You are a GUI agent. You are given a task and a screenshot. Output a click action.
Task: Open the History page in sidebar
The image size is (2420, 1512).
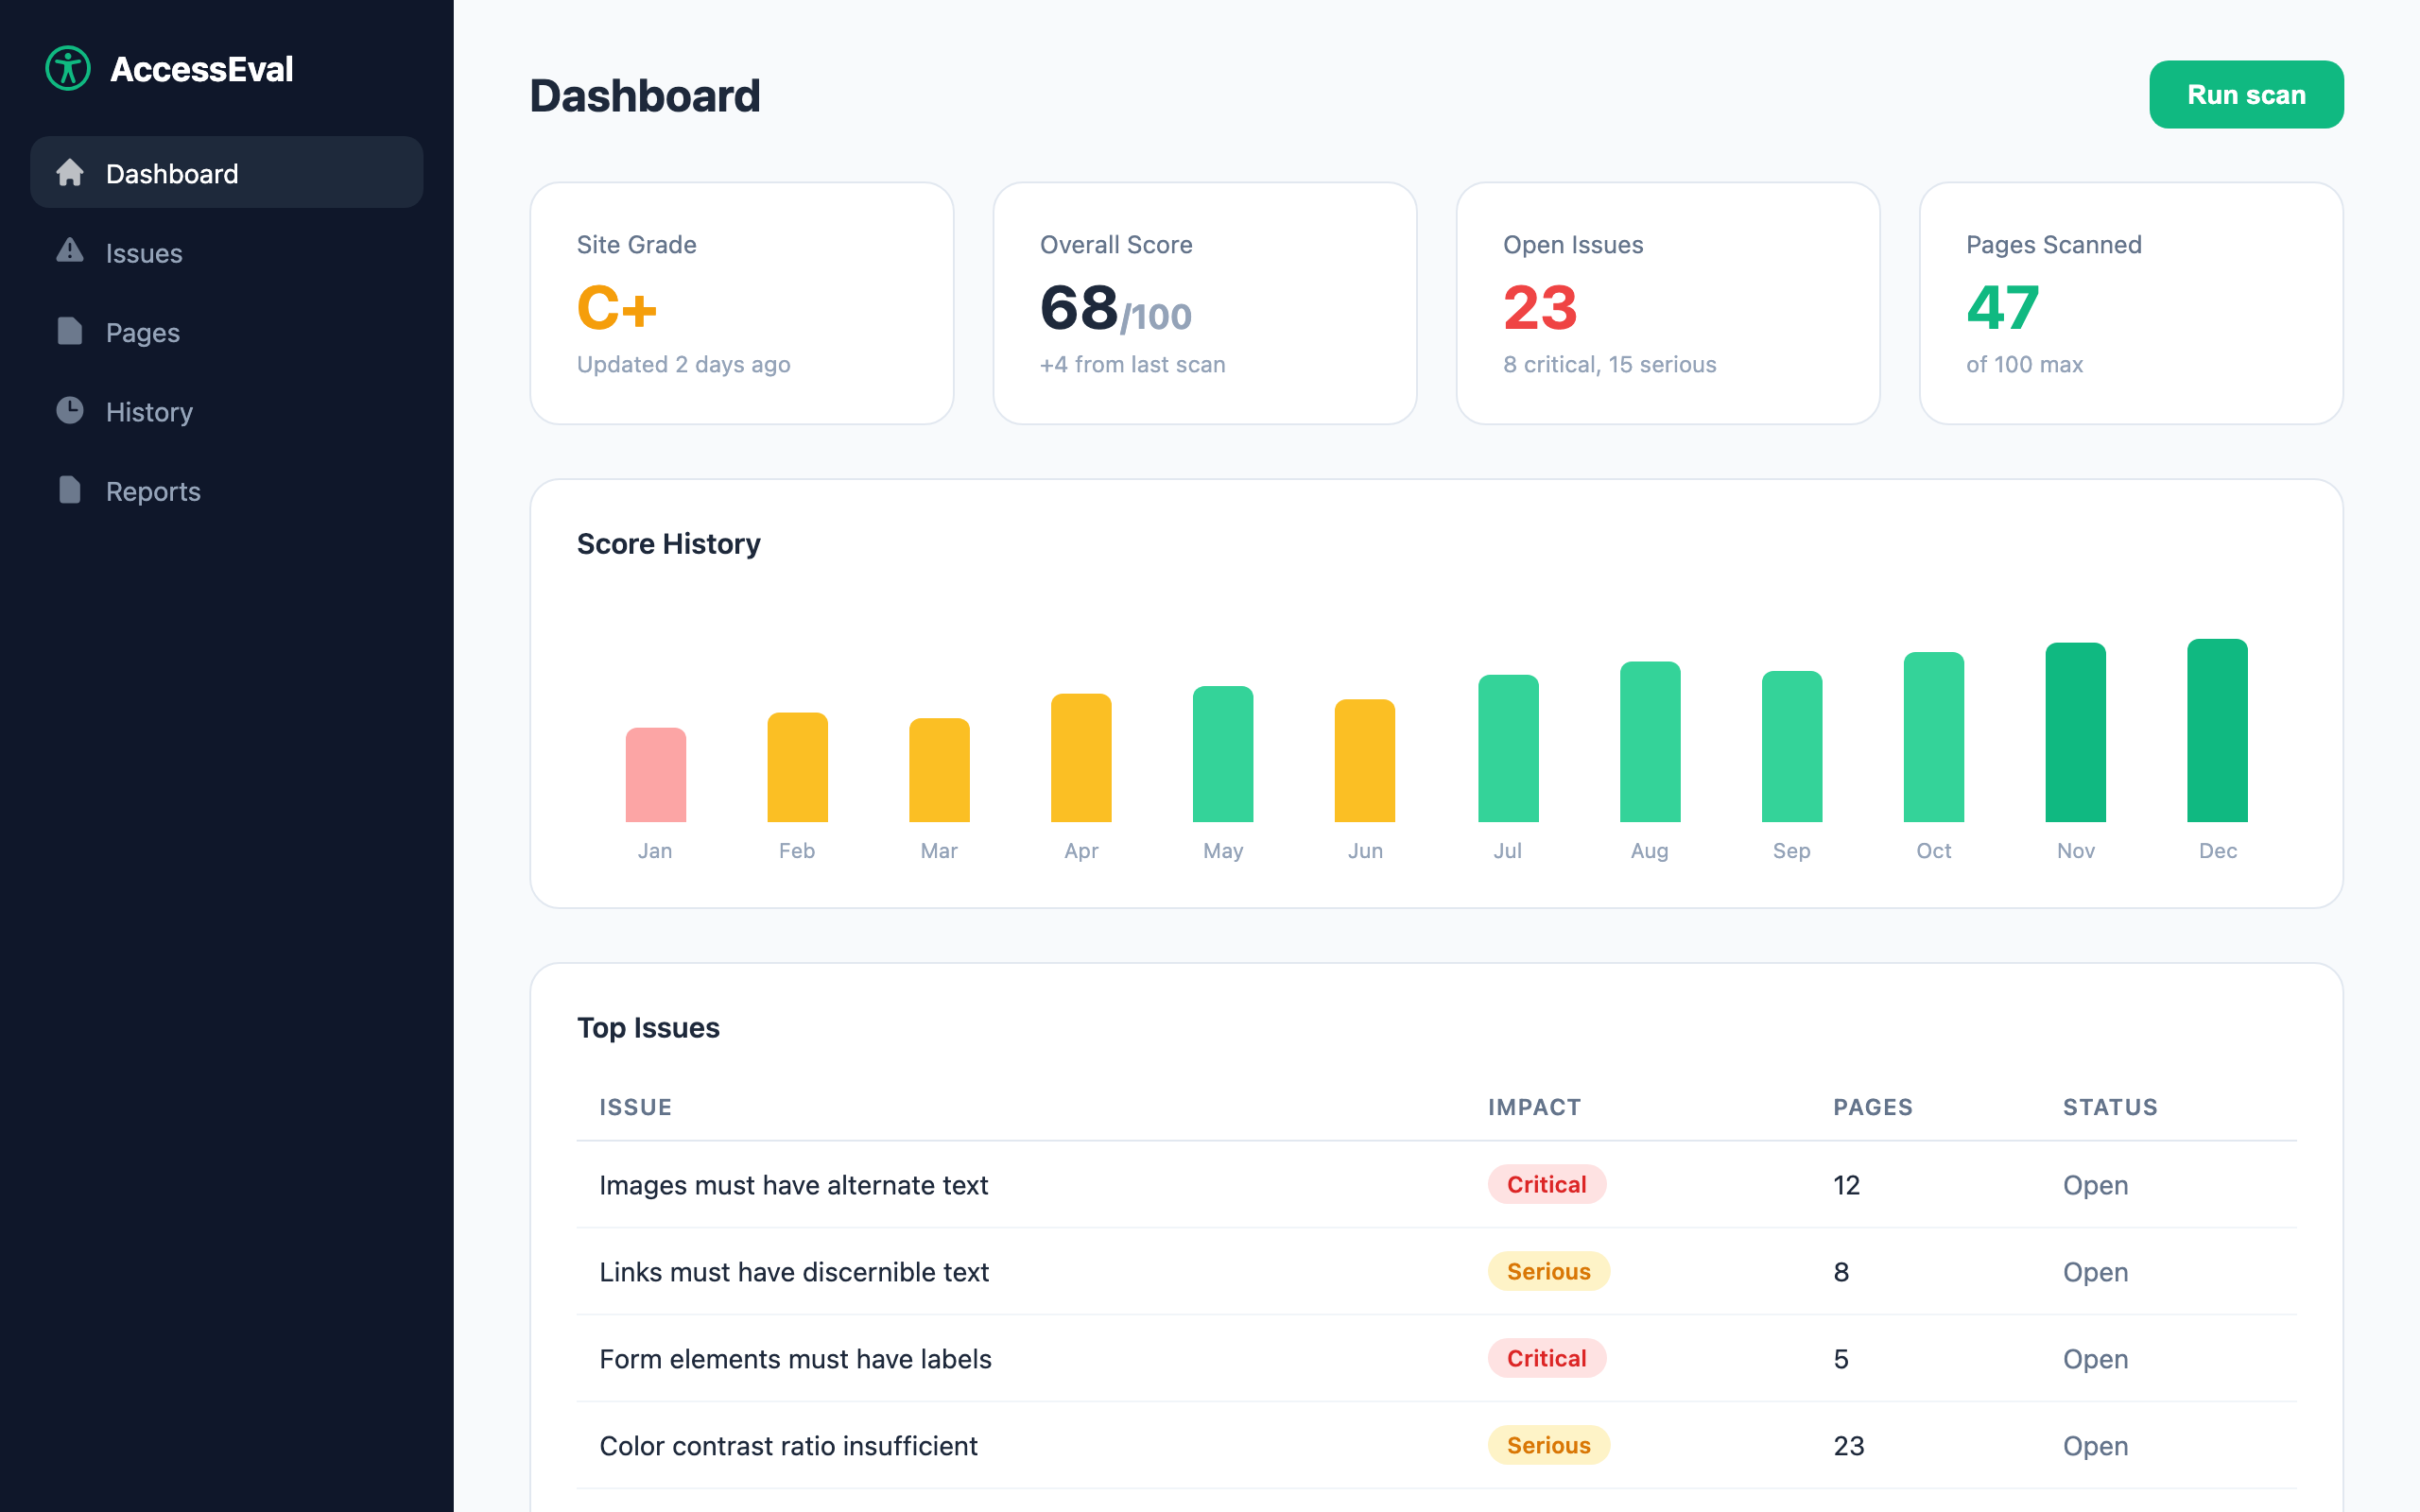pos(149,412)
